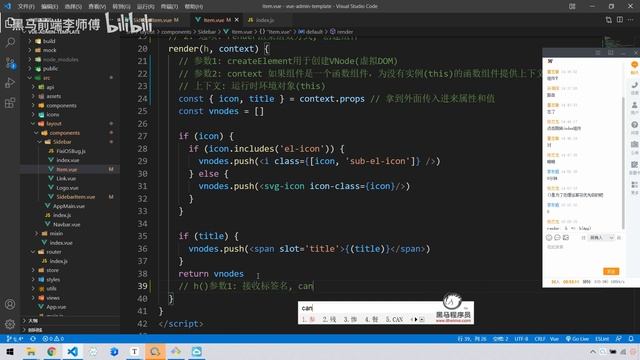Viewport: 640px width, 360px height.
Task: Click the split editor icon
Action: [620, 20]
